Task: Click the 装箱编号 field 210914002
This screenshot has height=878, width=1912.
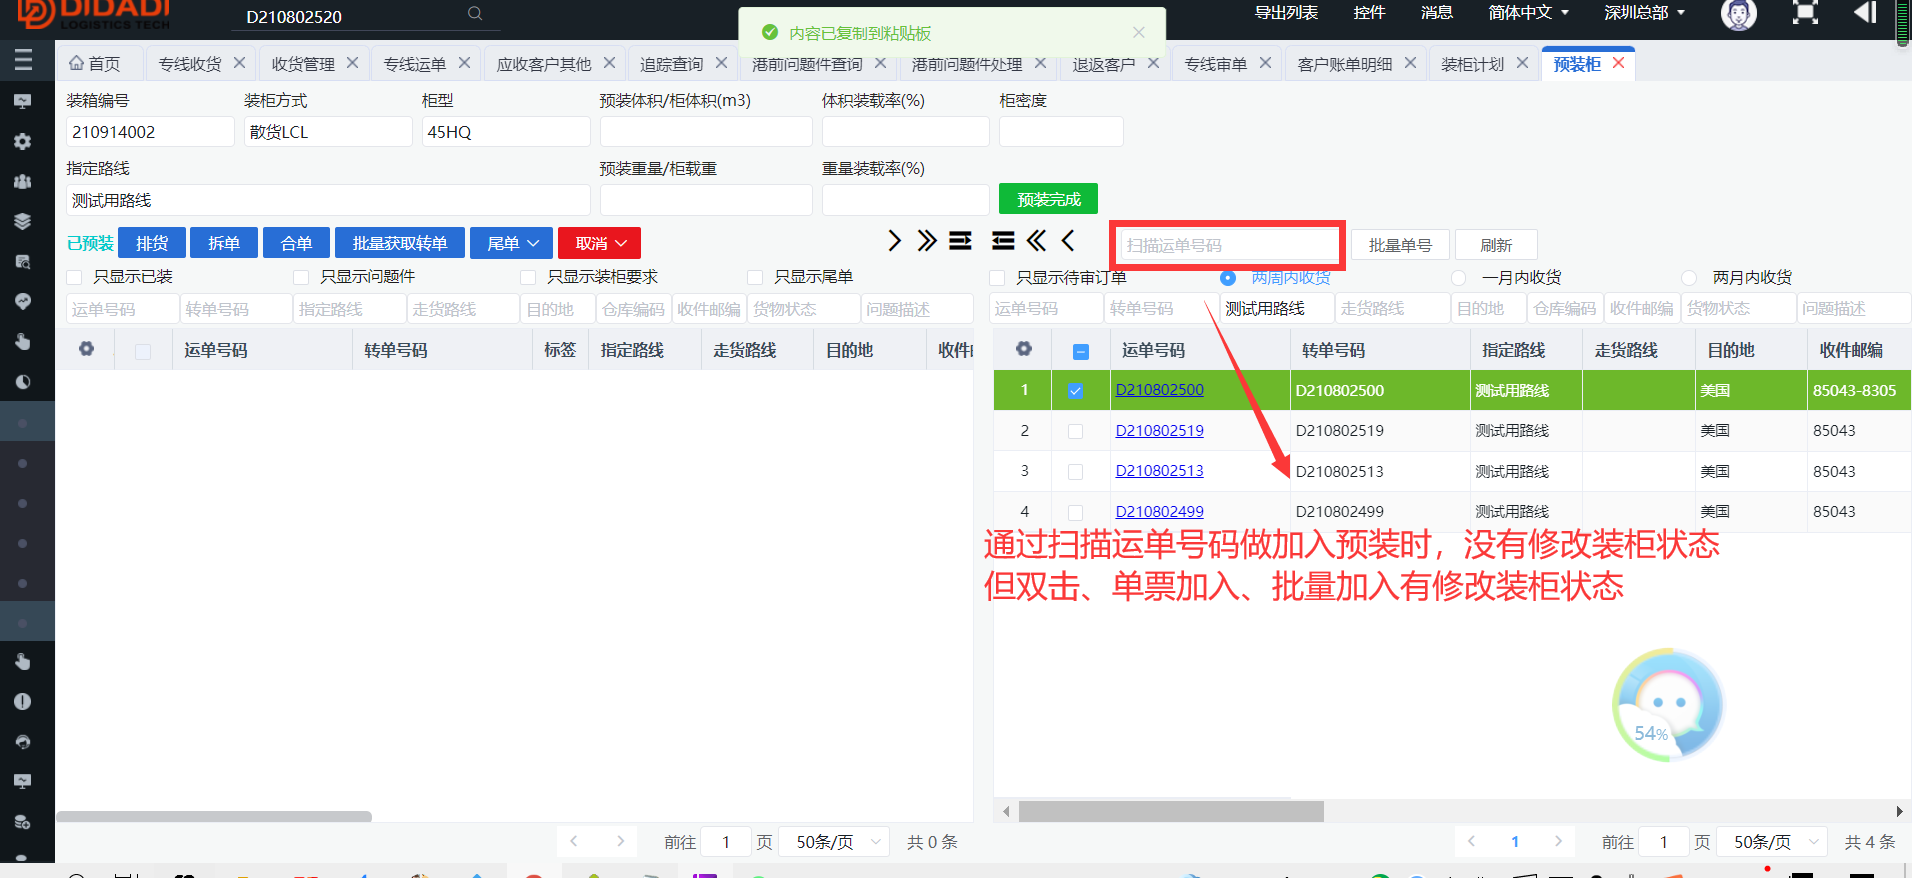Action: [x=150, y=132]
